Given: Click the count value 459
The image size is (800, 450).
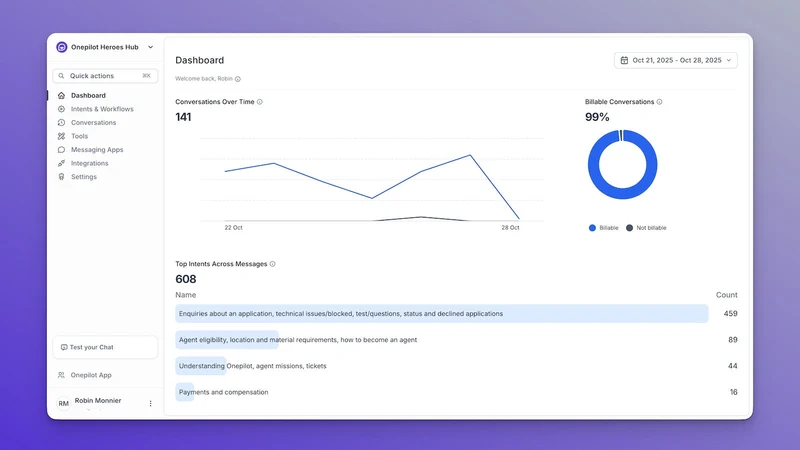Looking at the screenshot, I should pos(730,314).
